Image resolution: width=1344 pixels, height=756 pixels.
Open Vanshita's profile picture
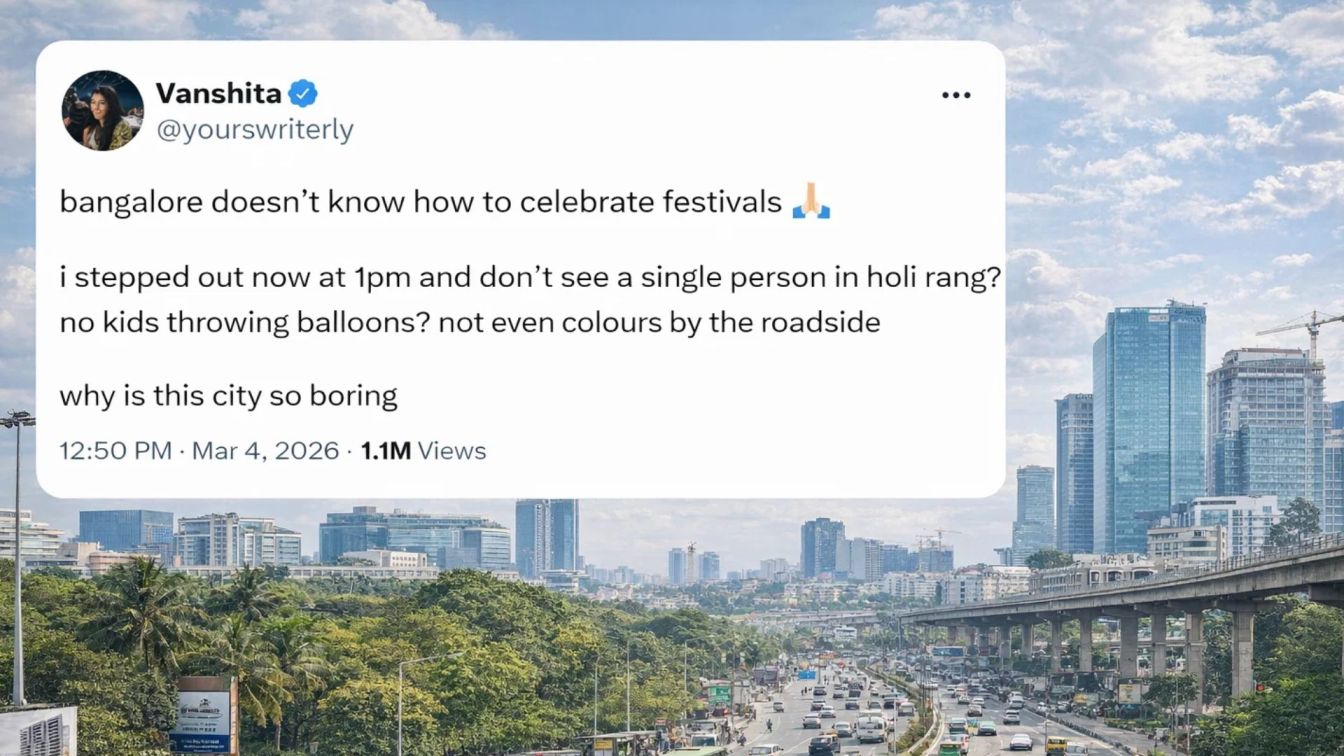[103, 110]
